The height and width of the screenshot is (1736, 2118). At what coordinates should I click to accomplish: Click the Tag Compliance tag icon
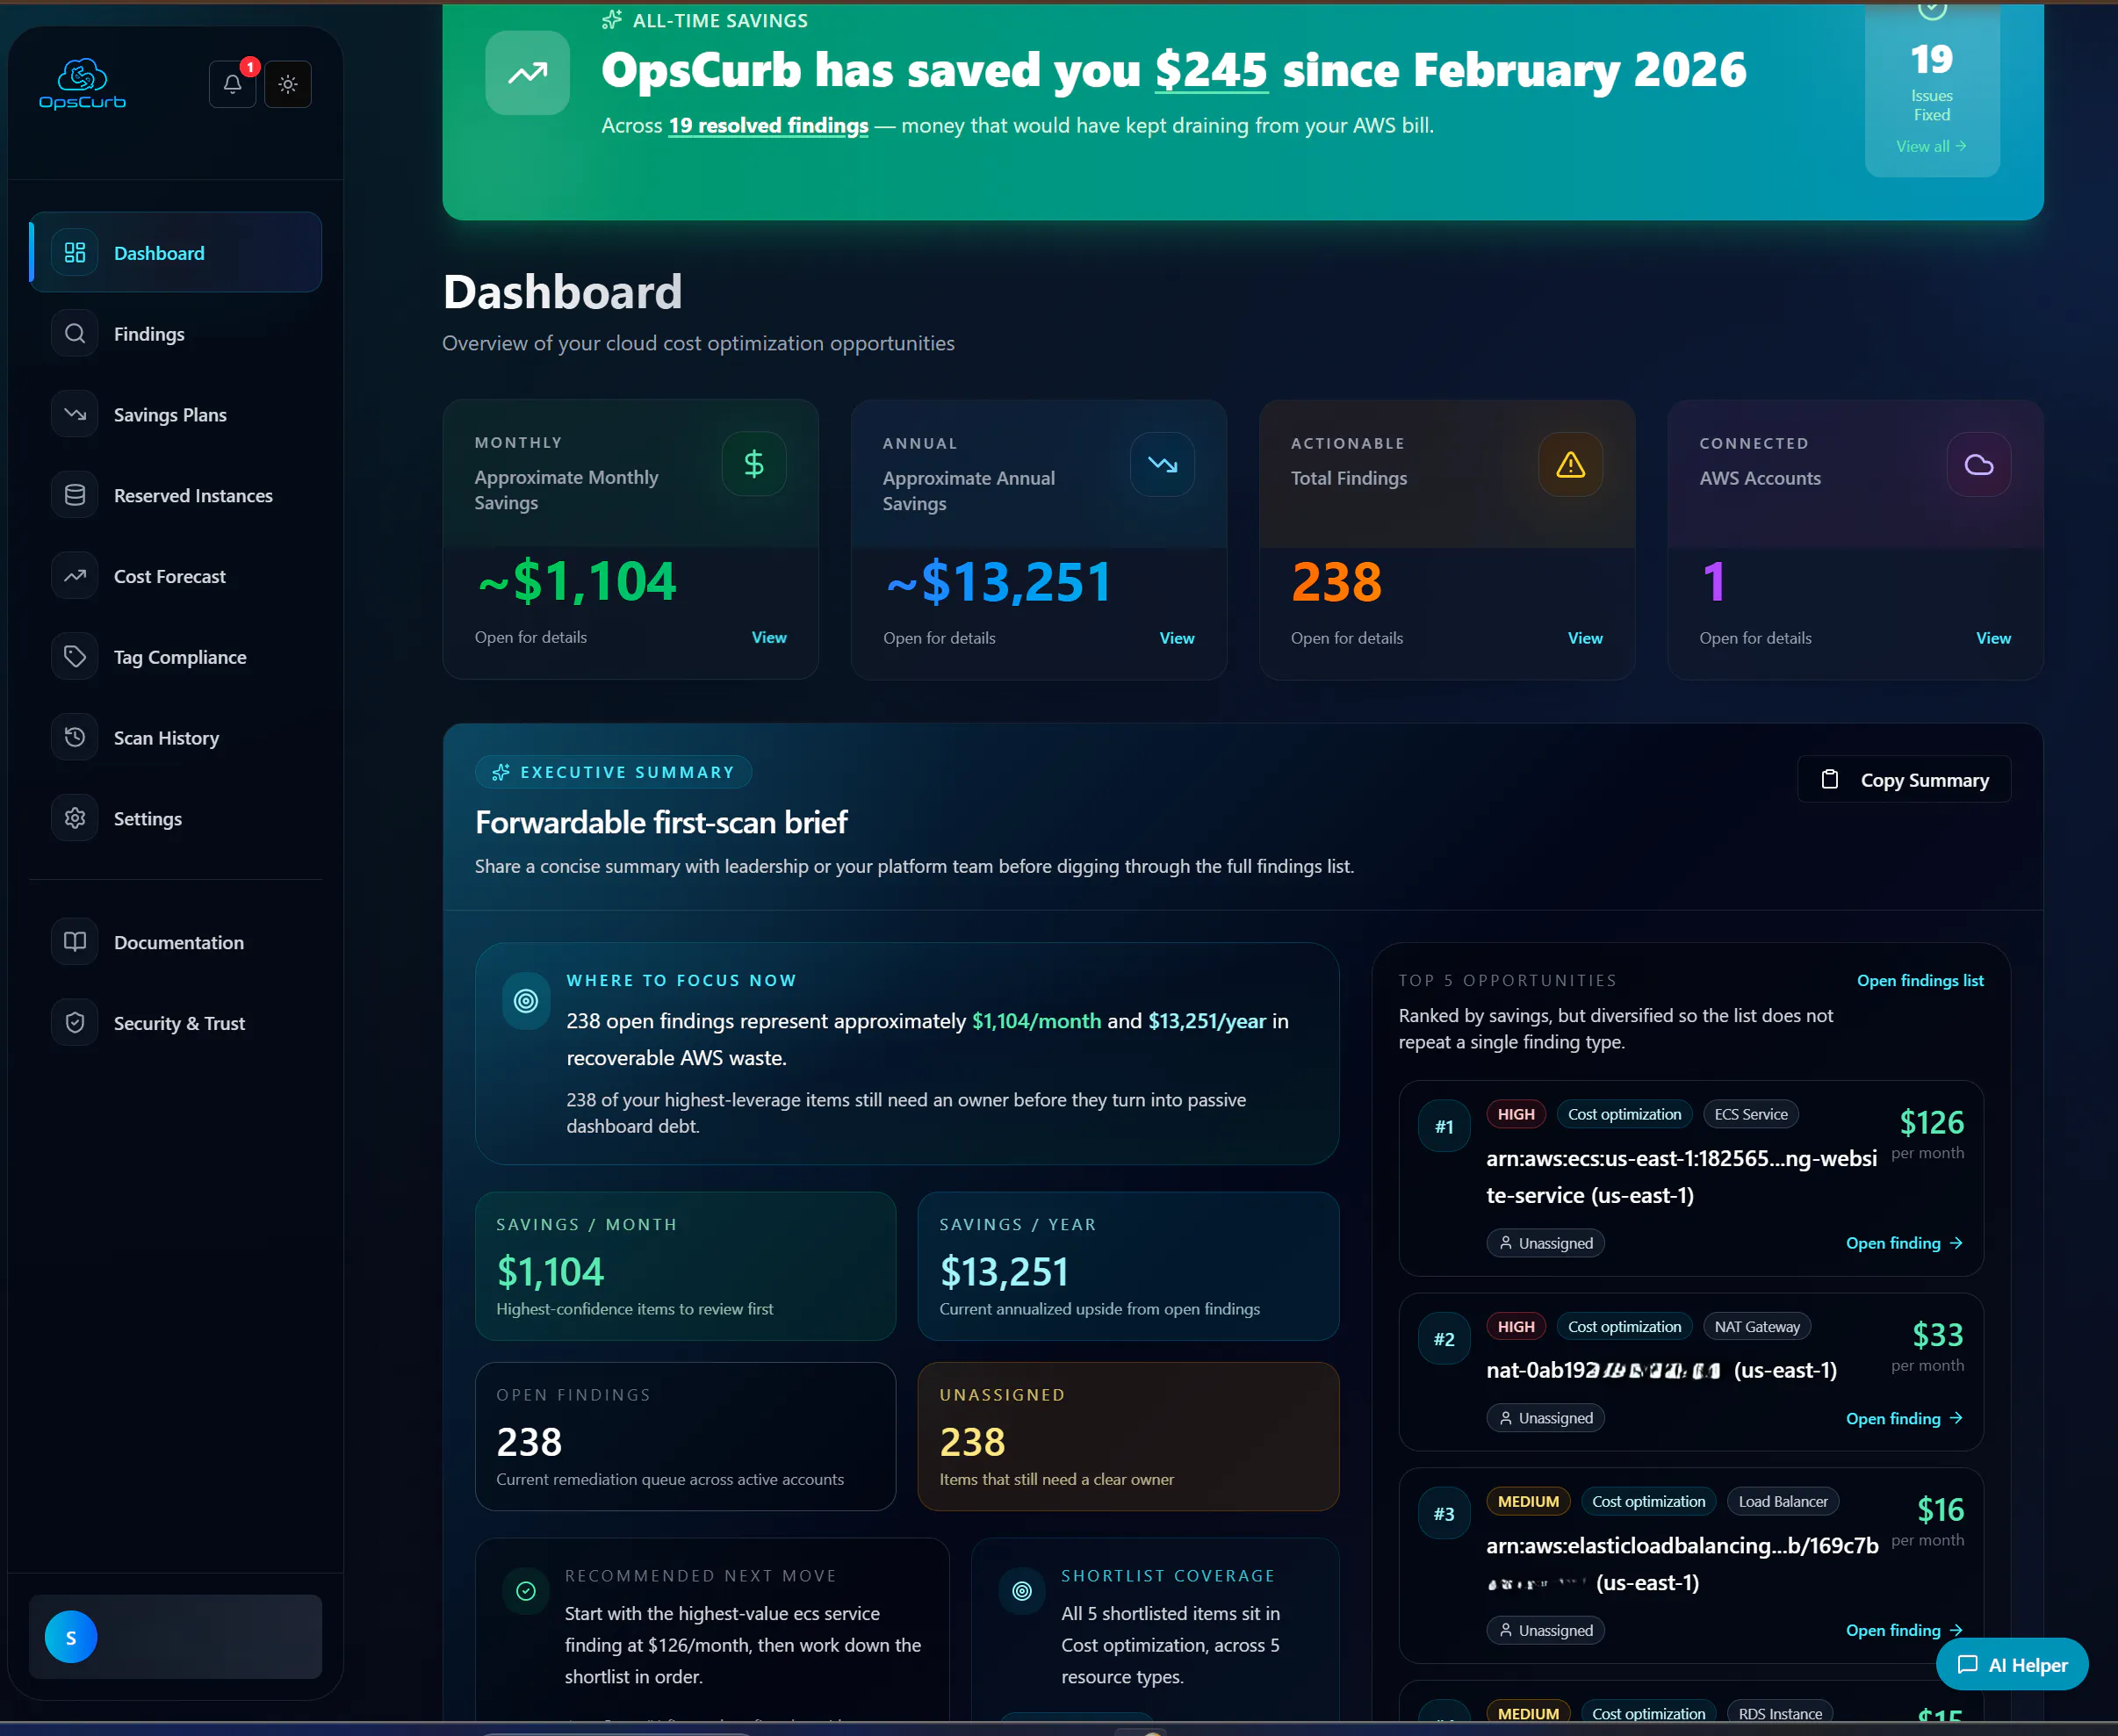click(x=75, y=656)
